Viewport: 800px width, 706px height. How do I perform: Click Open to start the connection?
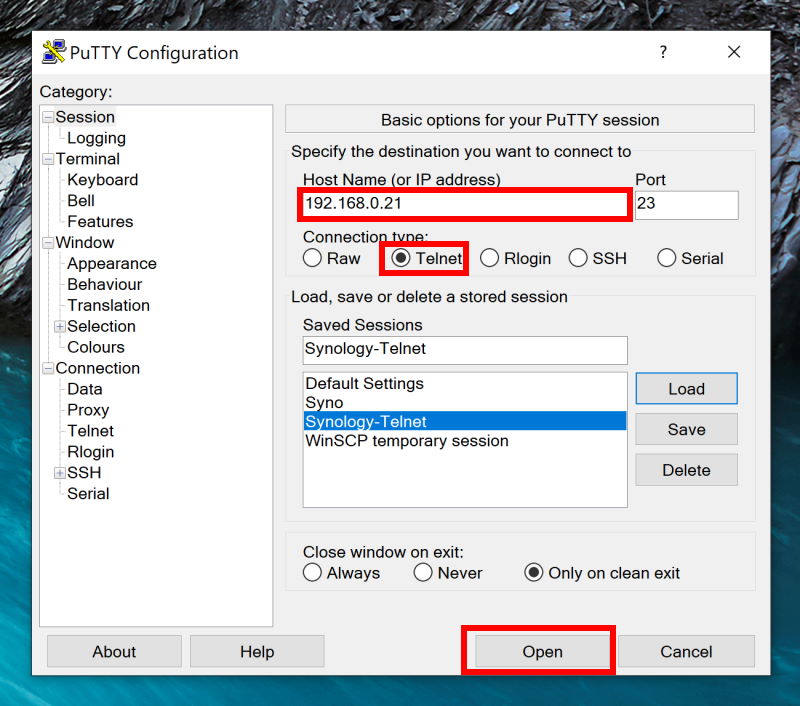click(542, 651)
